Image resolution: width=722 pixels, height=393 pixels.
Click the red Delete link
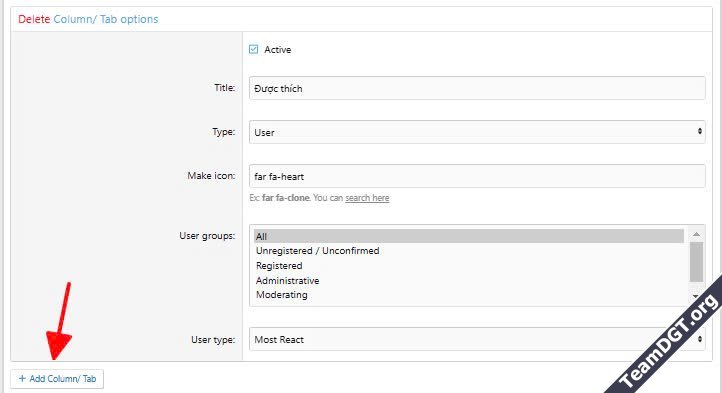point(34,19)
